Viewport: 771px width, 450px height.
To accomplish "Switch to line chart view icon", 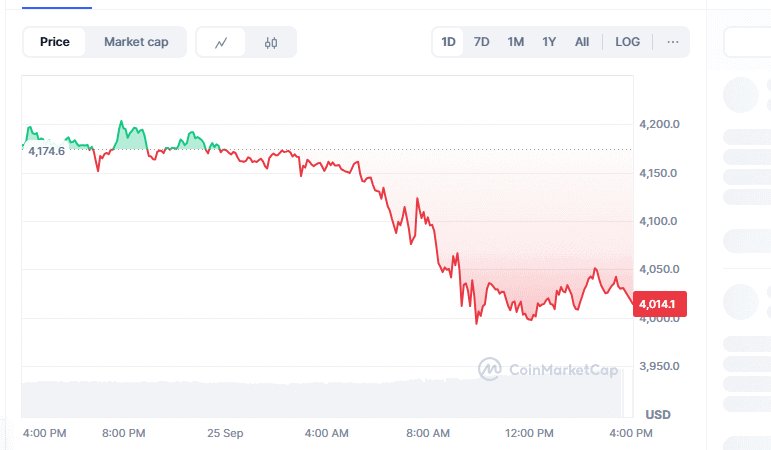I will (221, 42).
